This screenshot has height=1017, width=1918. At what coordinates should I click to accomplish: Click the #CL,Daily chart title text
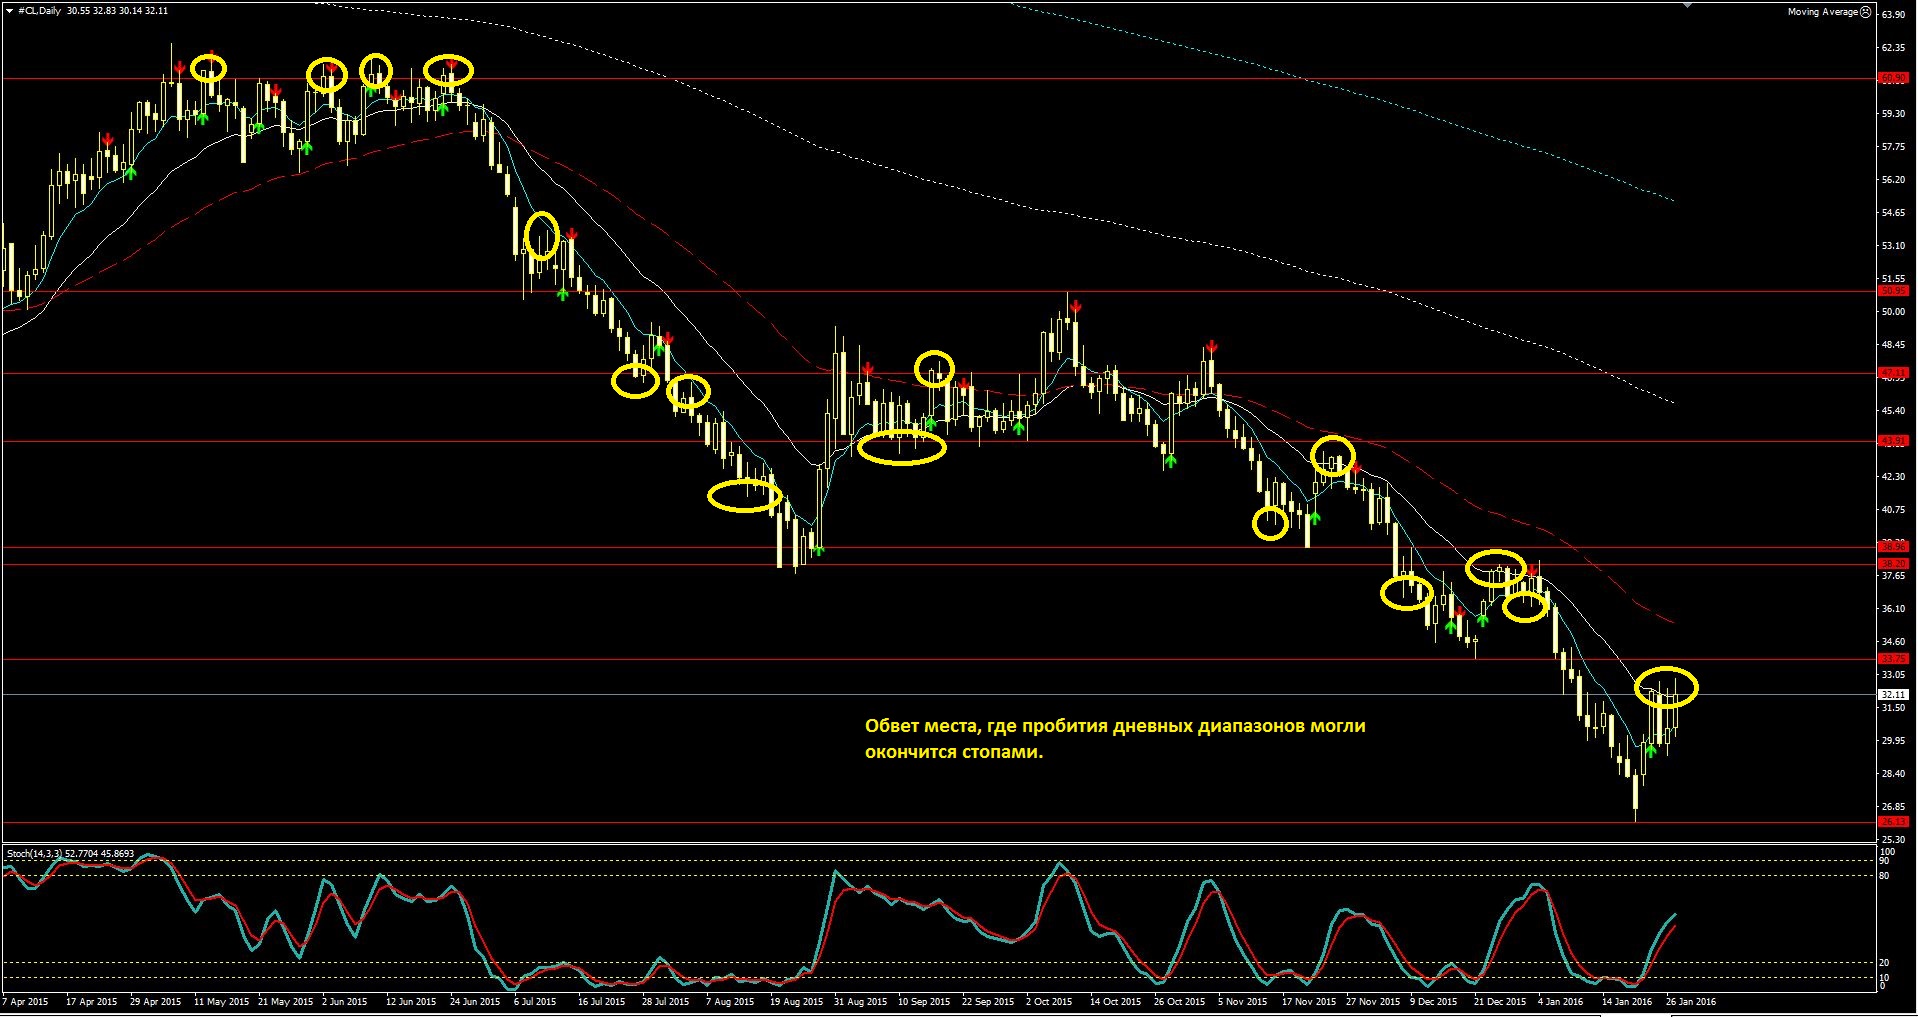[x=39, y=11]
